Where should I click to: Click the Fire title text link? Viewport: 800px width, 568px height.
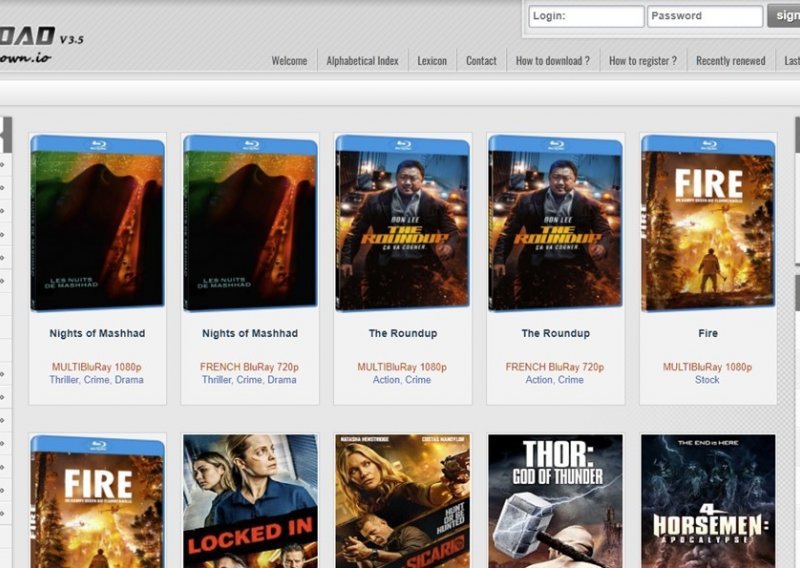(x=708, y=333)
